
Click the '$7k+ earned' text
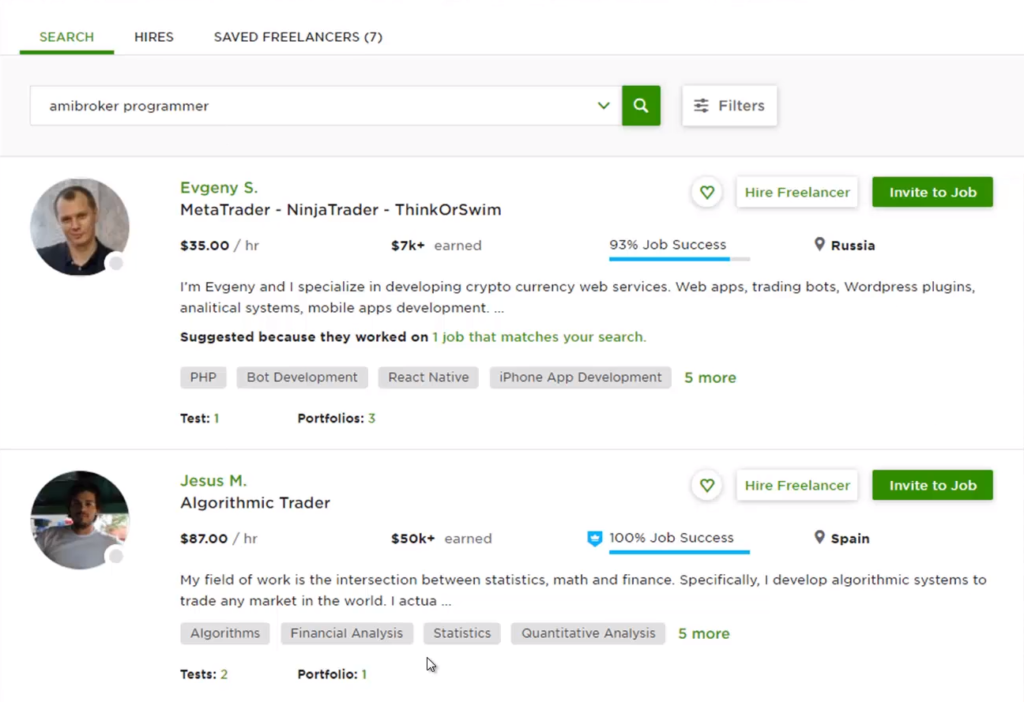(436, 246)
